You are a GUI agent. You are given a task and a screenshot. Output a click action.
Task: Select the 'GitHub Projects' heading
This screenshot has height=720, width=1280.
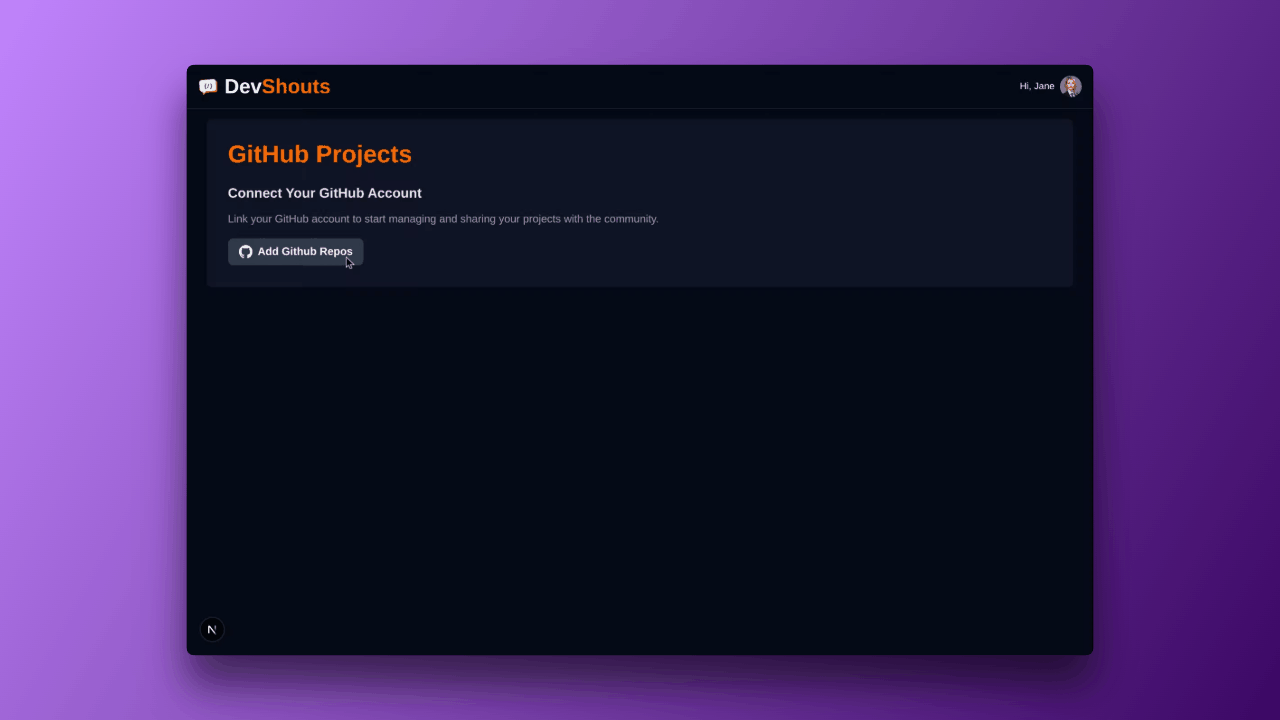pyautogui.click(x=320, y=154)
